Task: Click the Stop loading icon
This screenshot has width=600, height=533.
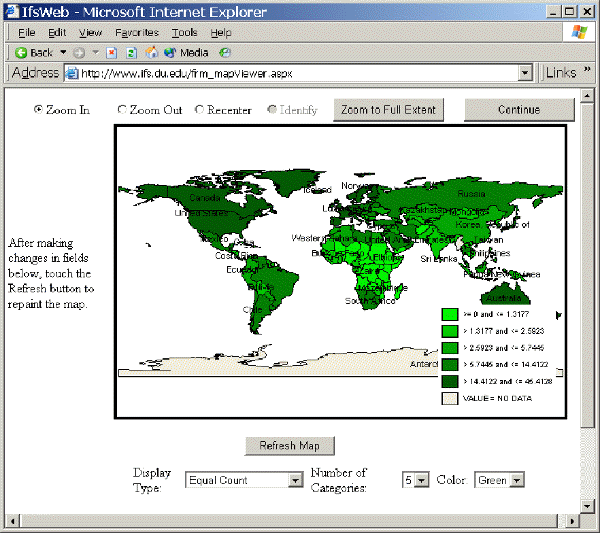Action: [x=111, y=52]
